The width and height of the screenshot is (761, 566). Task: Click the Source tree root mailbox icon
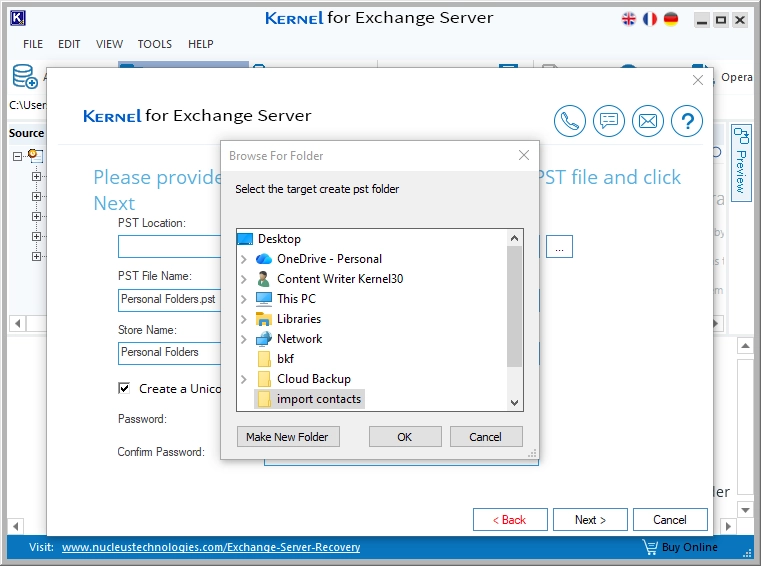point(35,156)
